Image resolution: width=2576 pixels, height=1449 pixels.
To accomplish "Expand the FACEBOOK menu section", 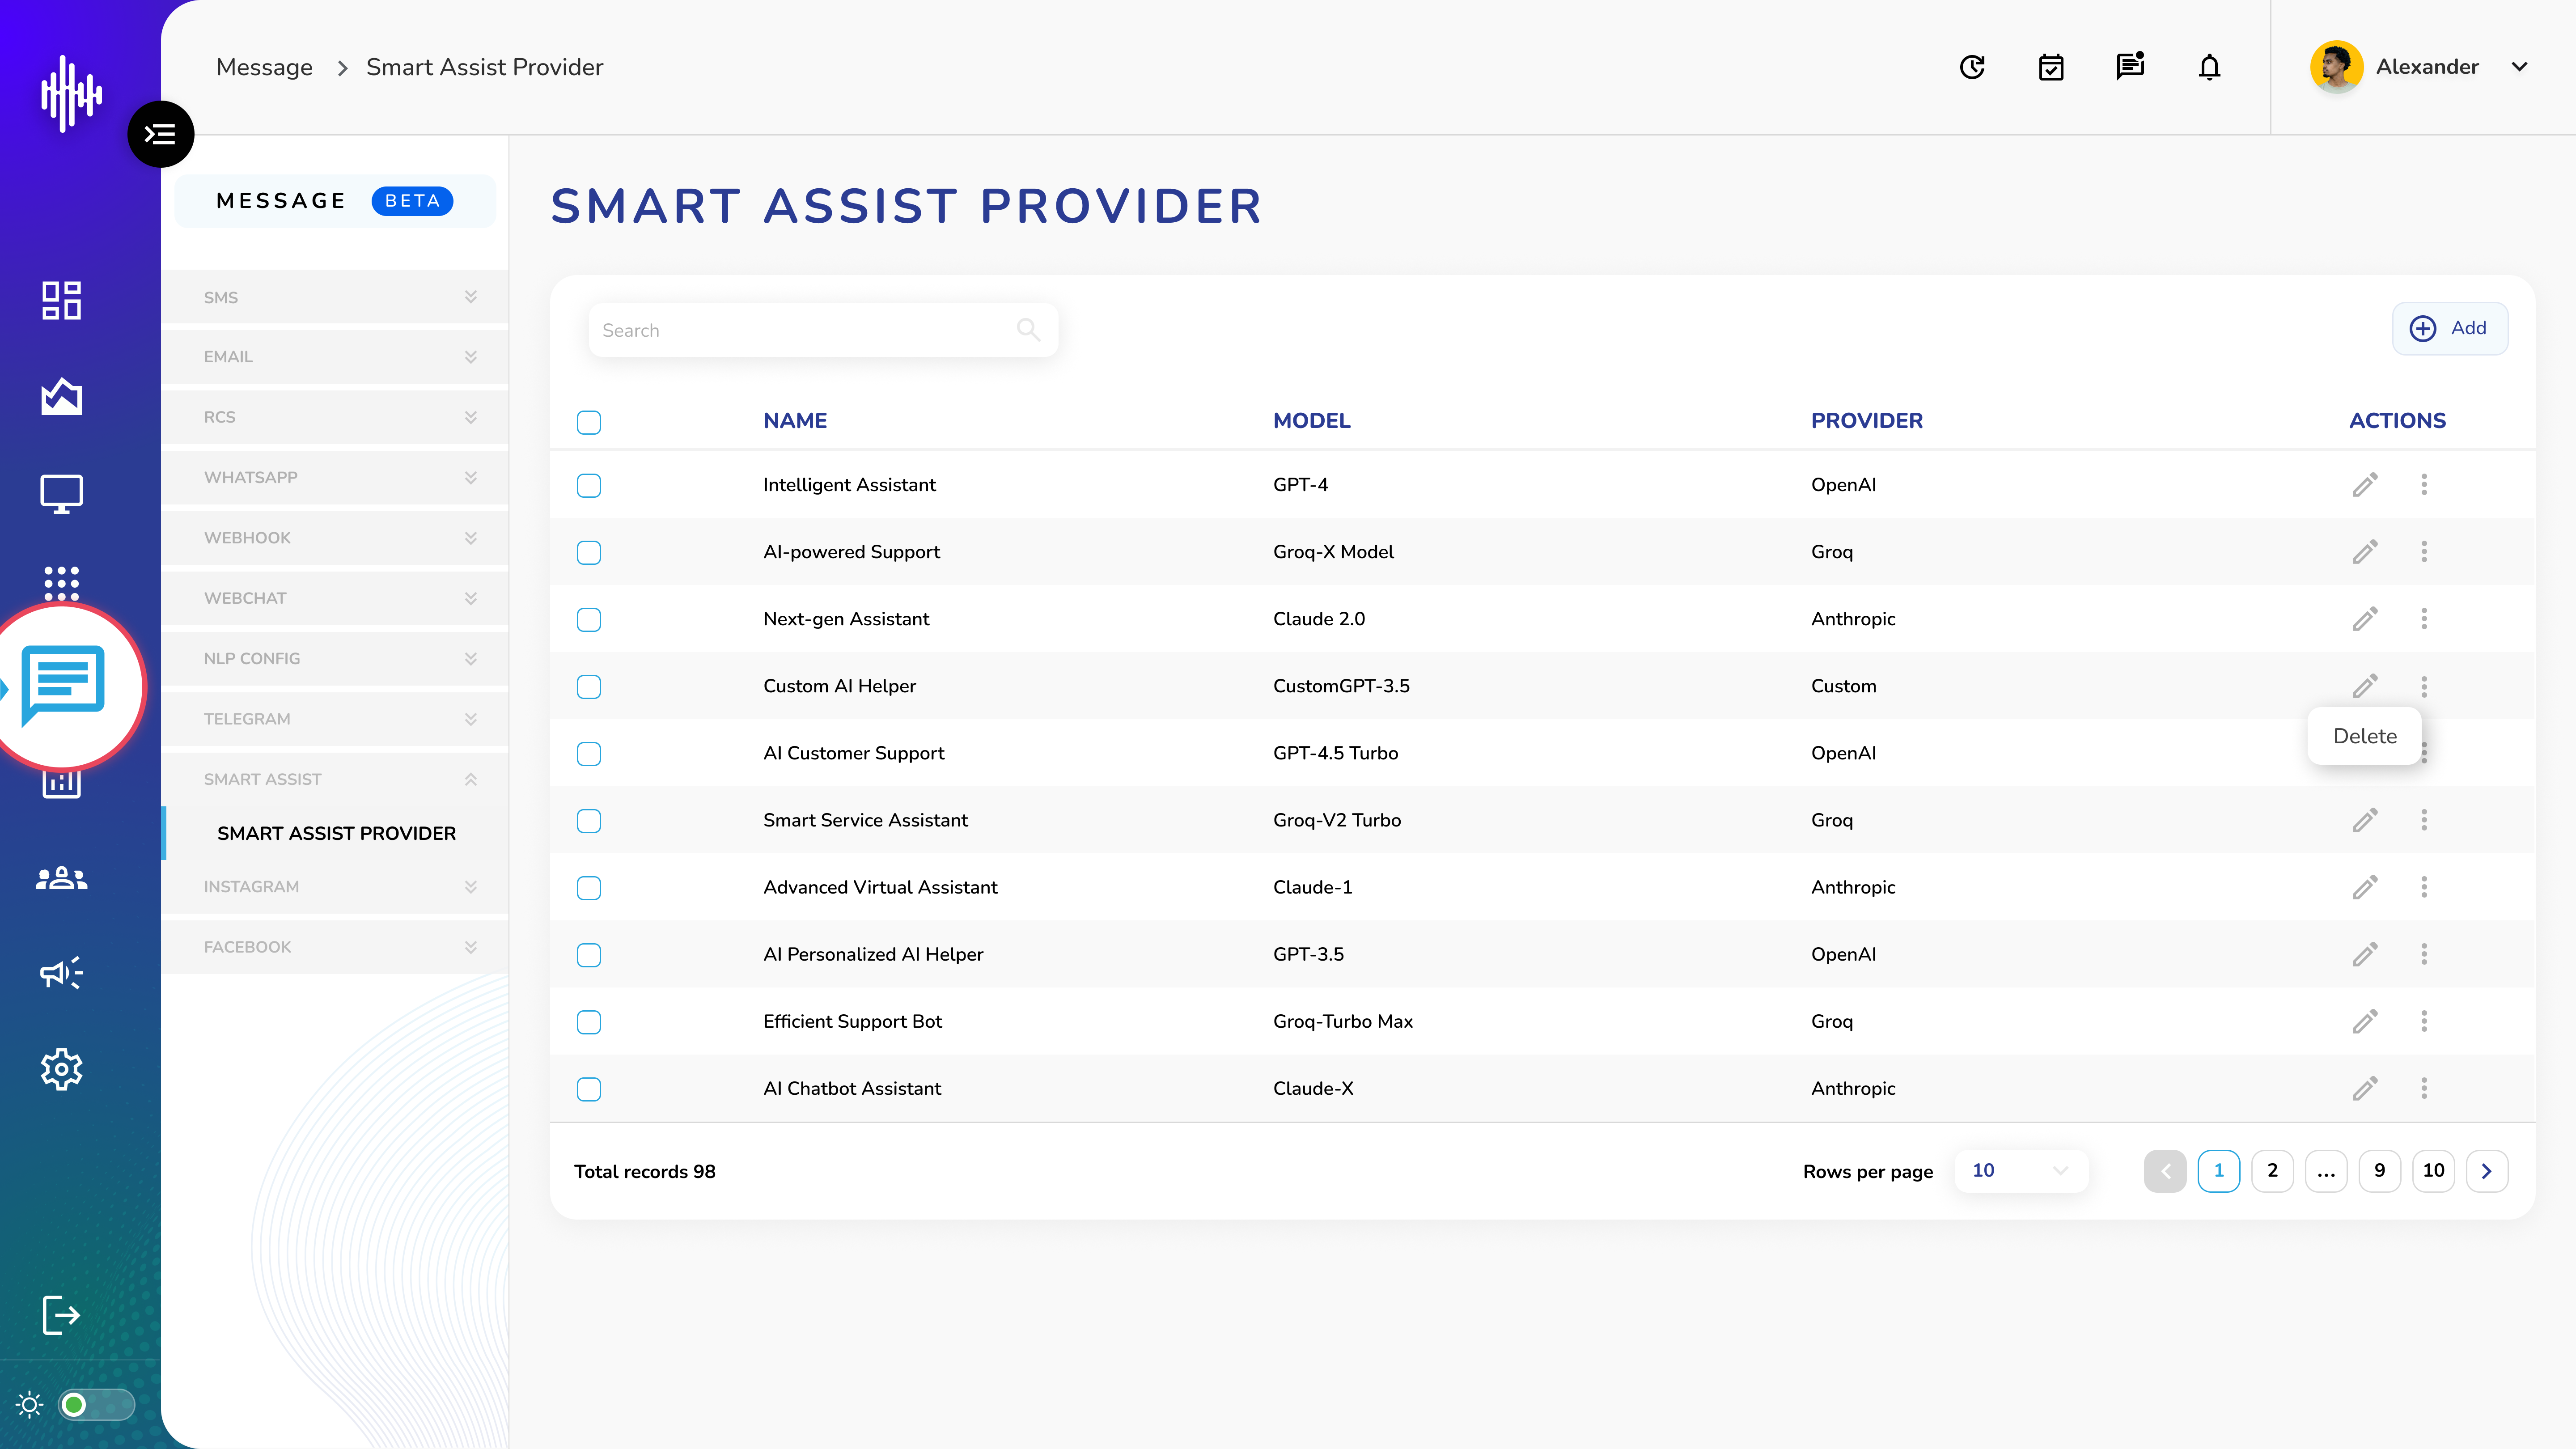I will [x=335, y=947].
